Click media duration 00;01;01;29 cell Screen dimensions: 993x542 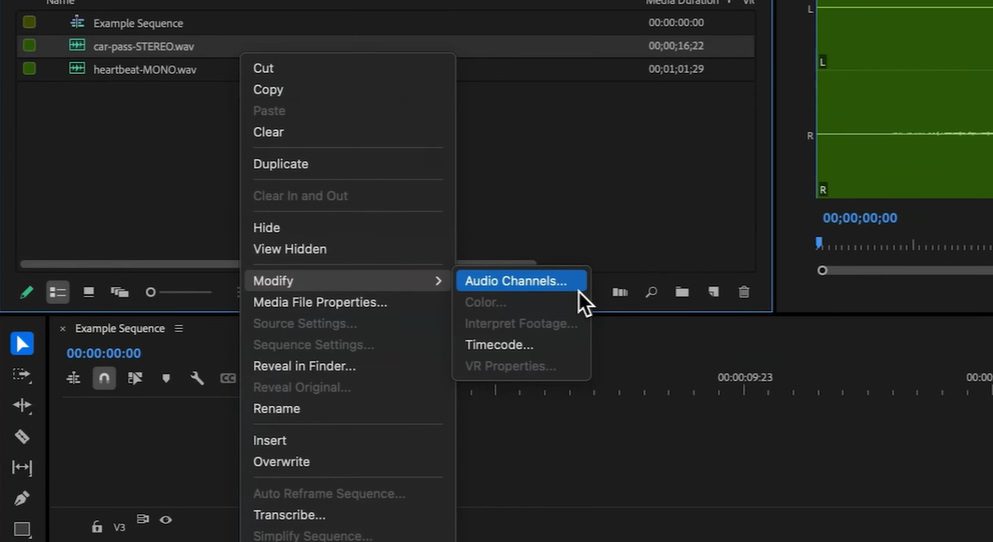point(676,69)
